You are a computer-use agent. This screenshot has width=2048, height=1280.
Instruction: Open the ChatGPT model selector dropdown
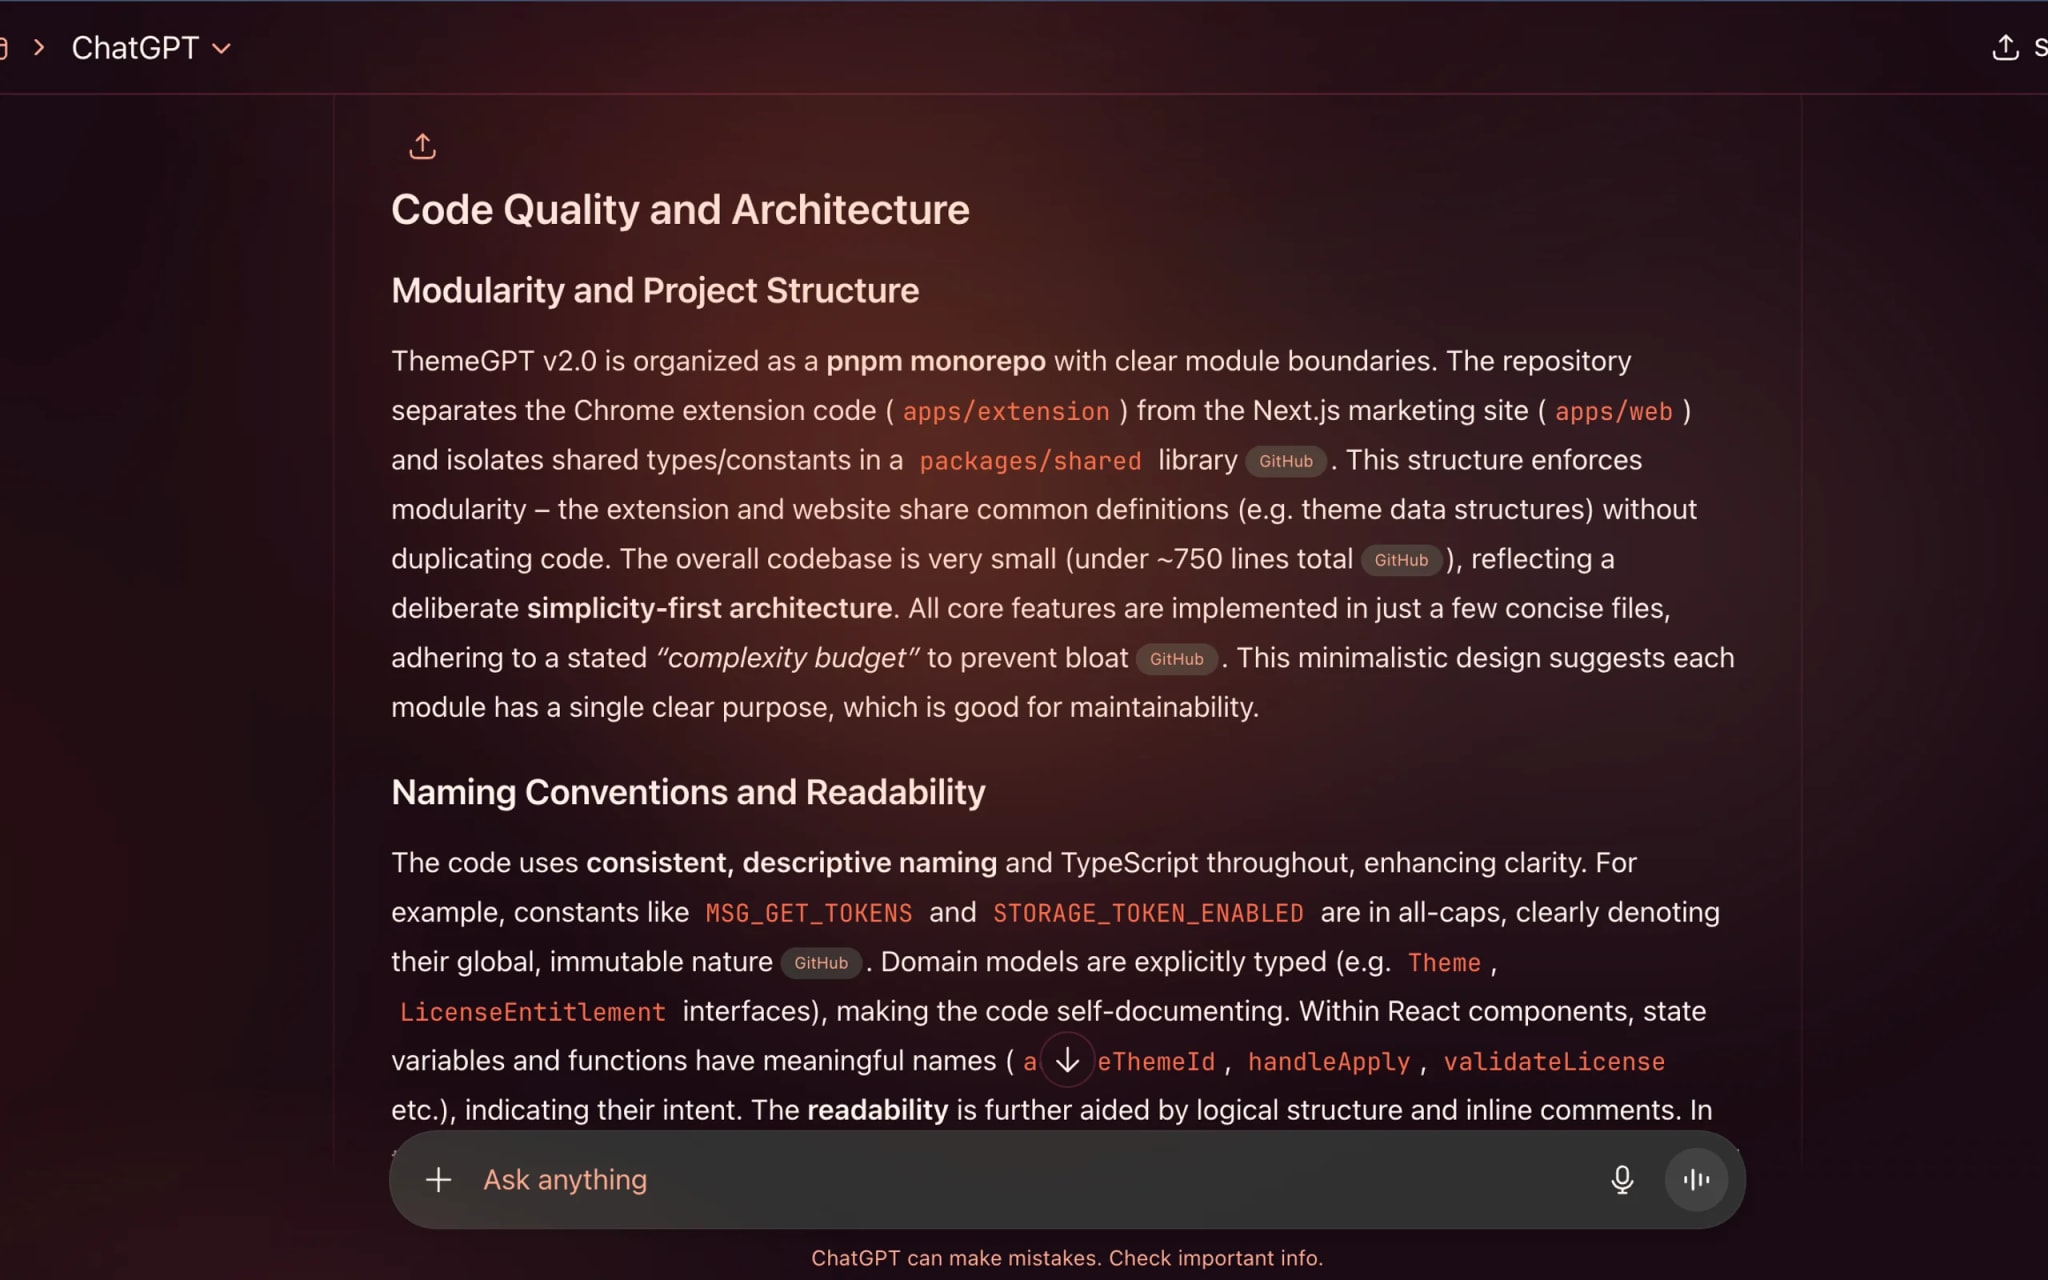151,47
